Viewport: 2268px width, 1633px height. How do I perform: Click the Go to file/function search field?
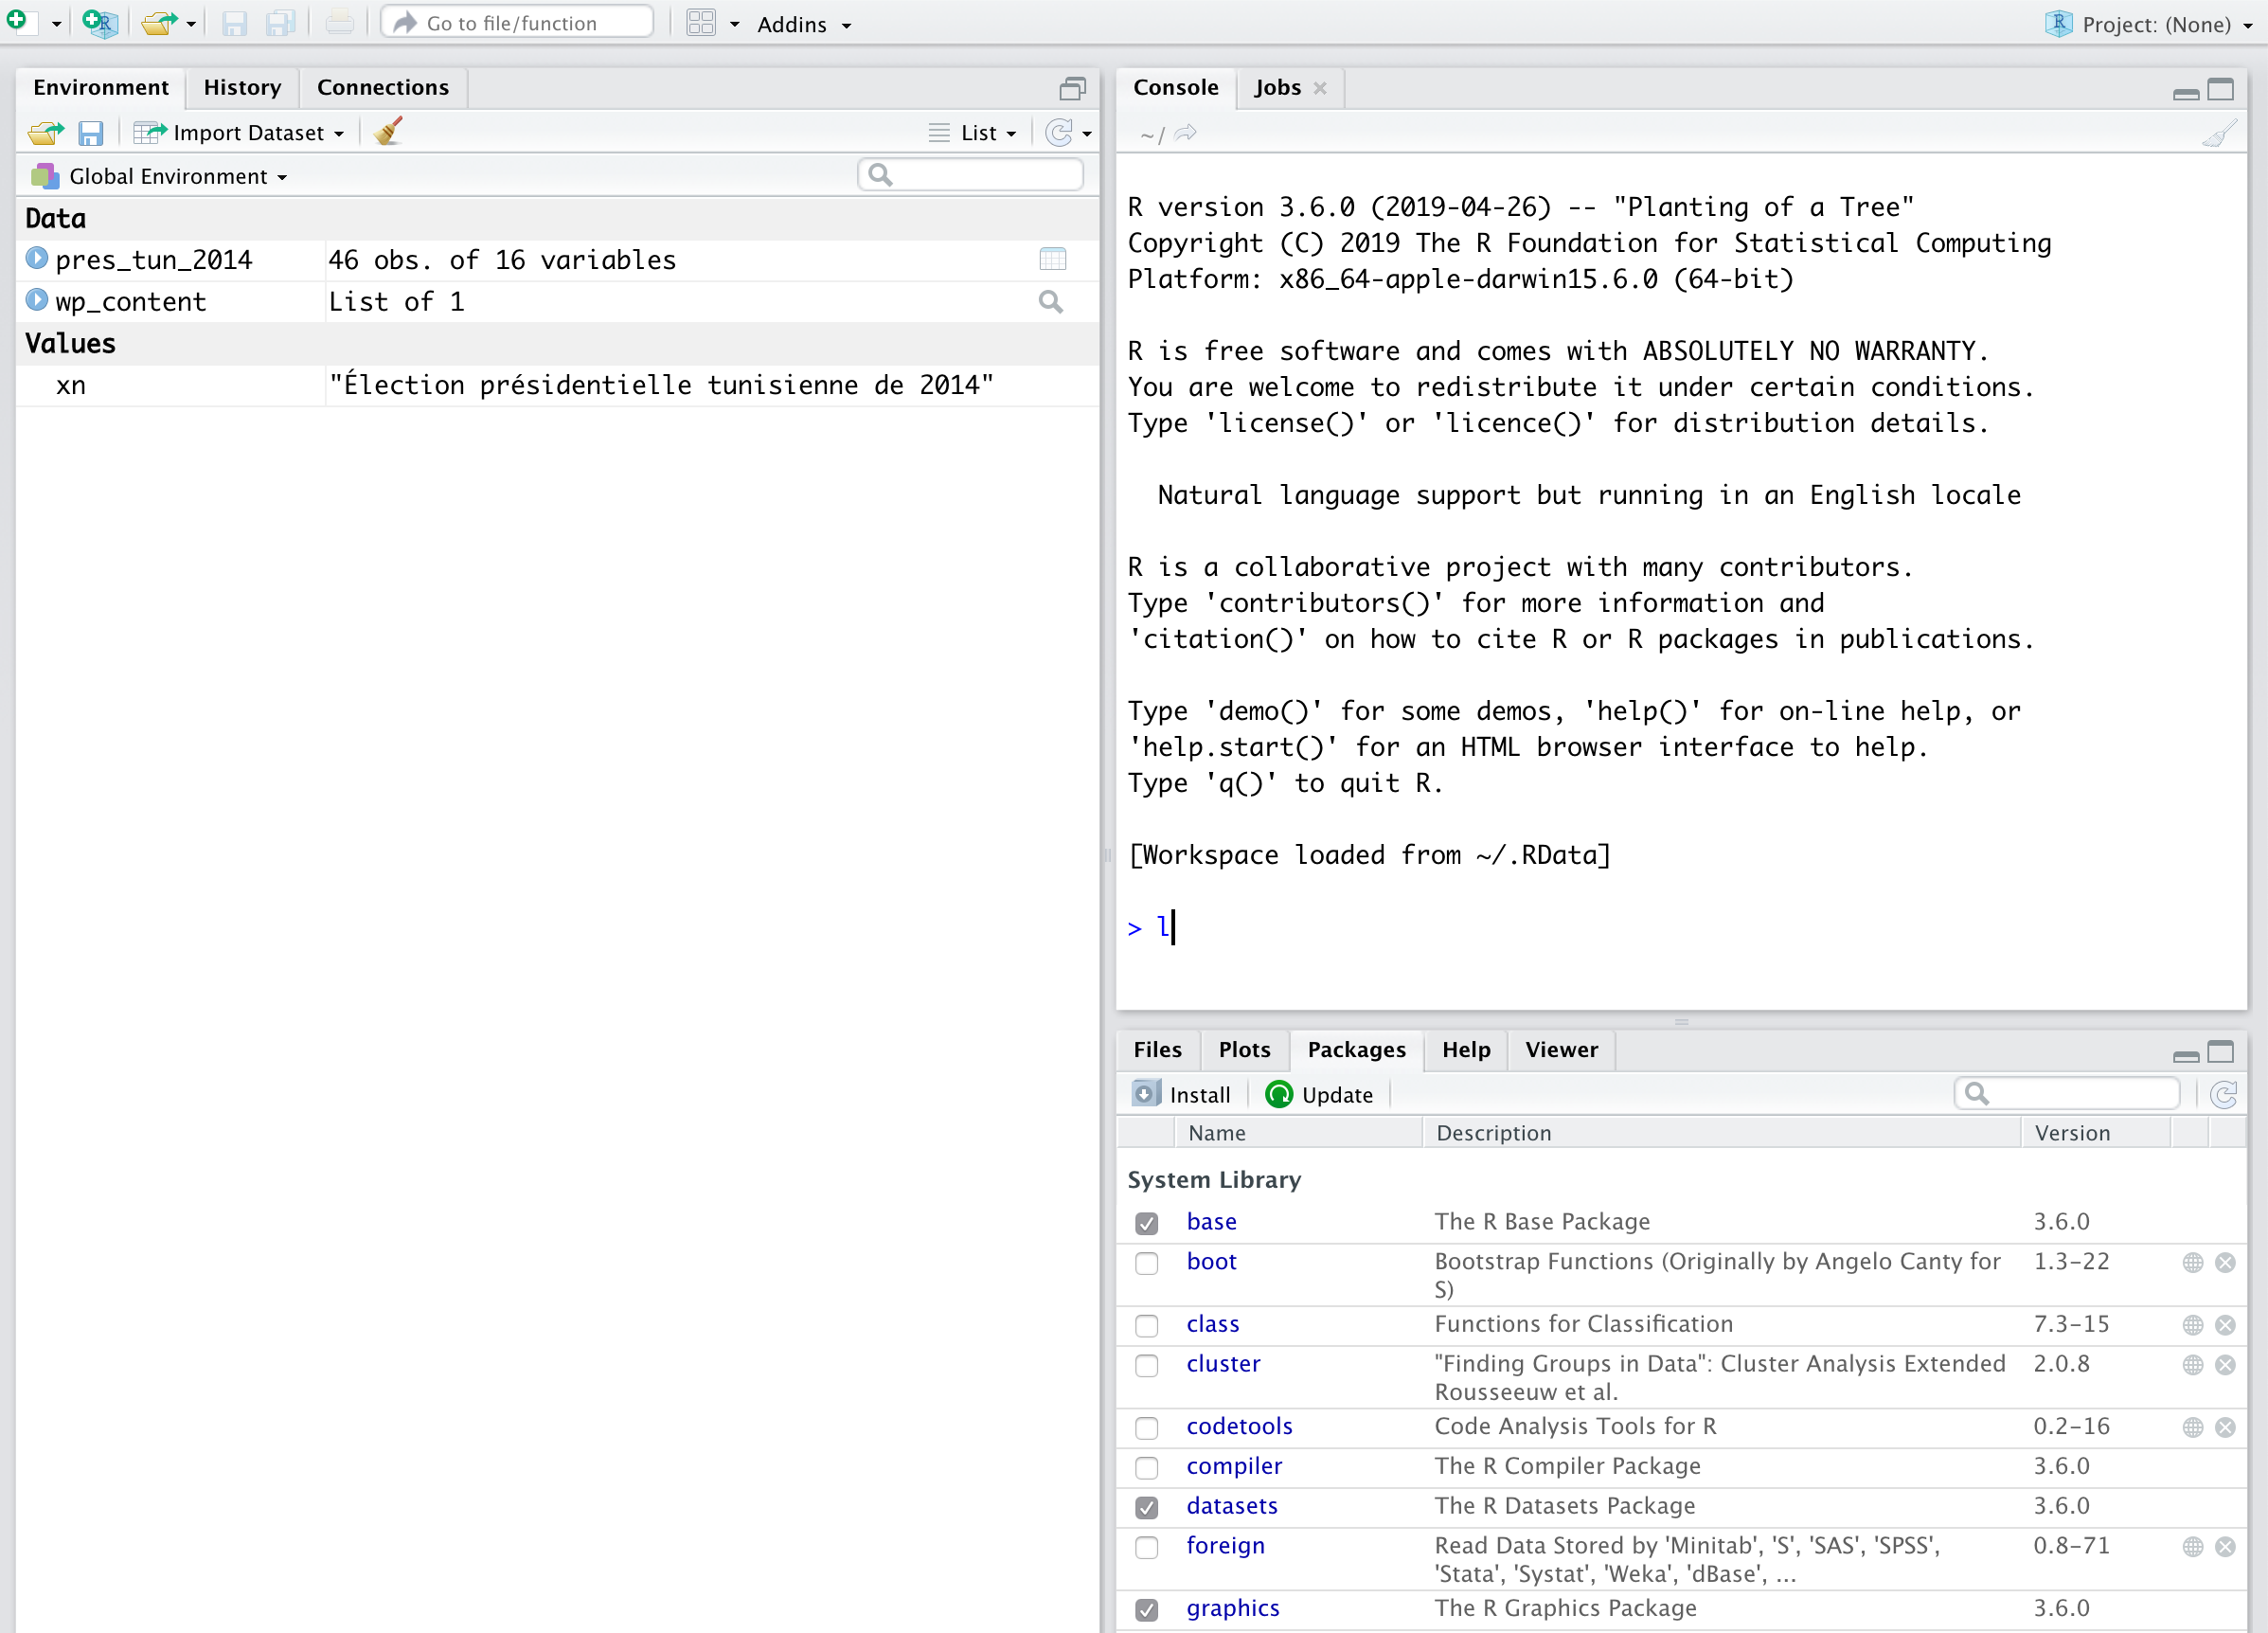click(x=516, y=22)
